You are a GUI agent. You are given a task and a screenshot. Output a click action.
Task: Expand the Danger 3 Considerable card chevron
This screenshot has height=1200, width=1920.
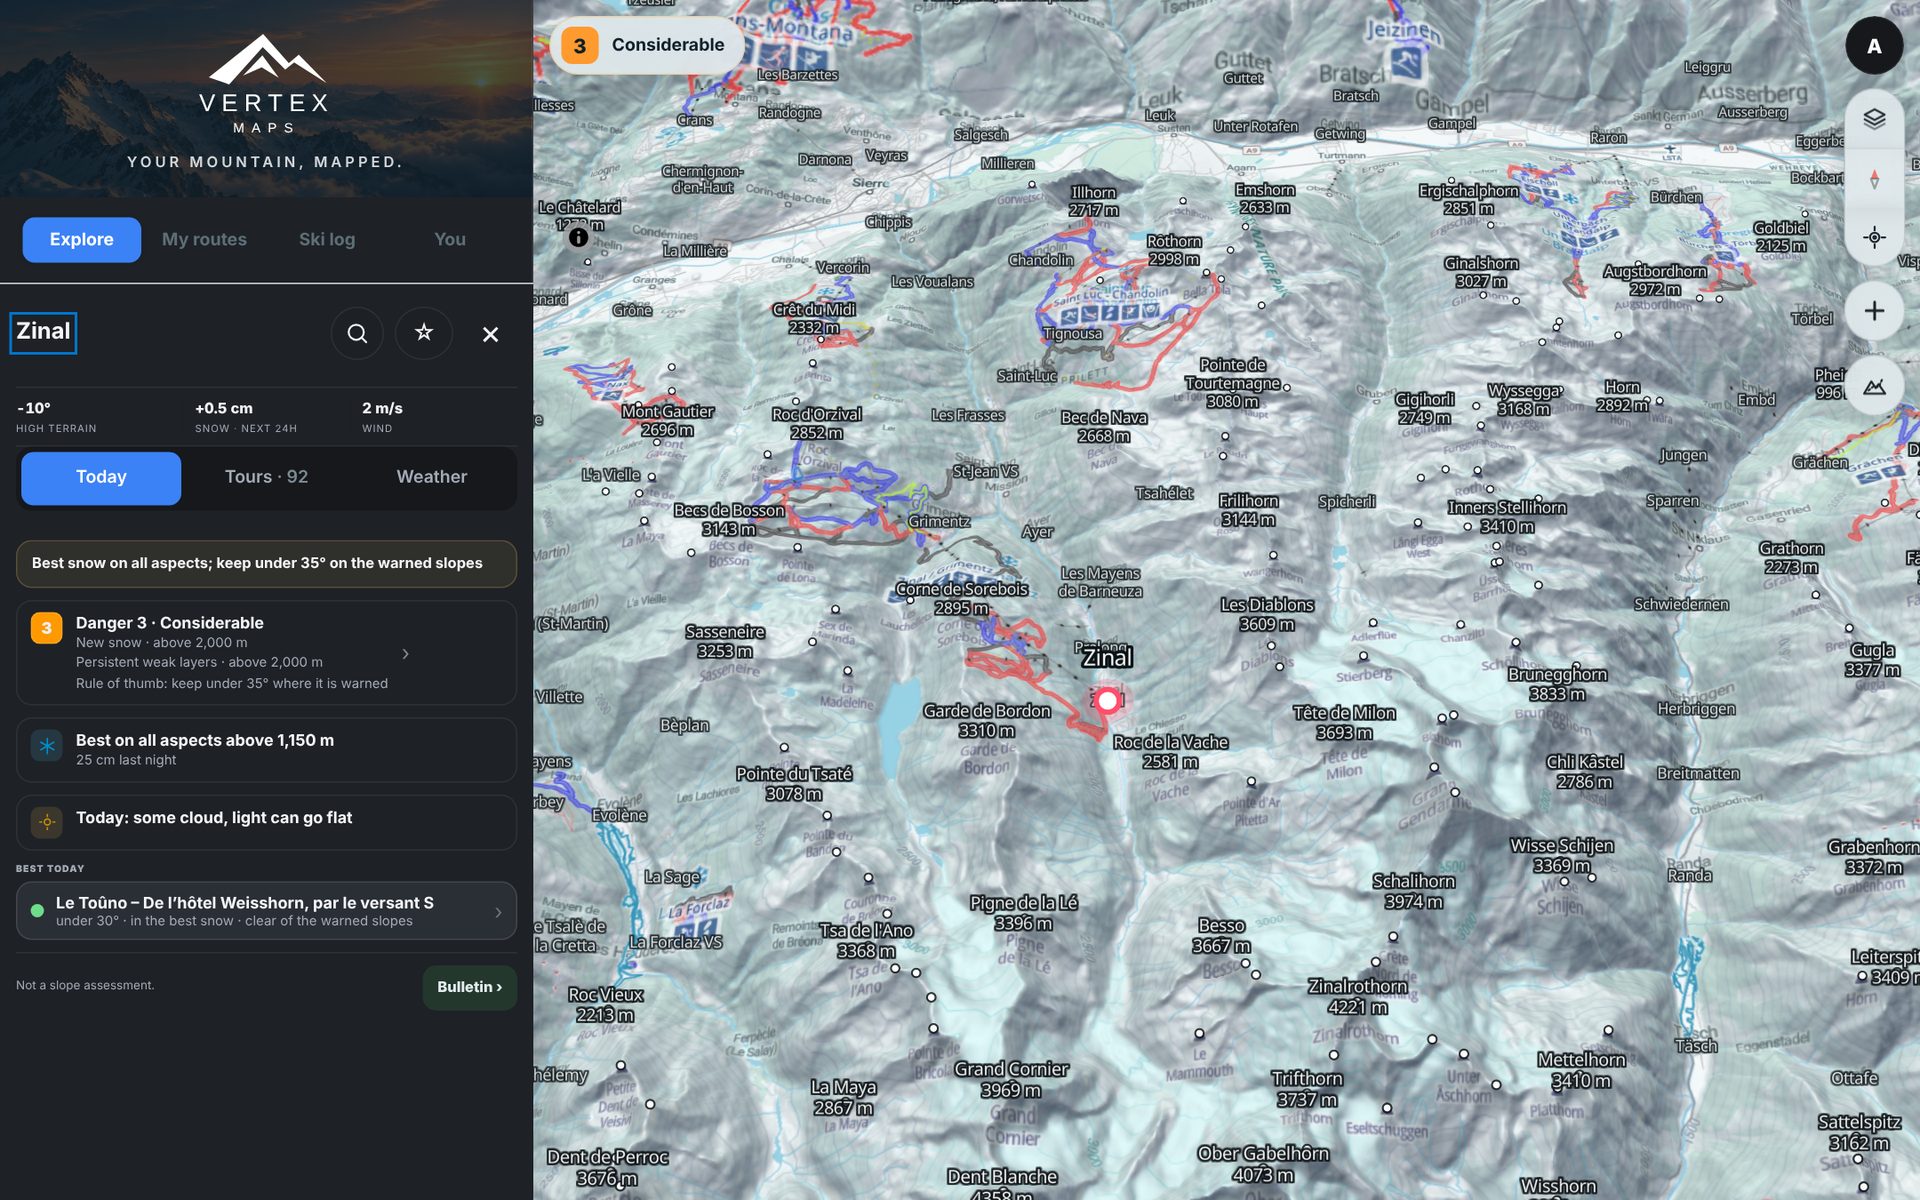coord(405,654)
